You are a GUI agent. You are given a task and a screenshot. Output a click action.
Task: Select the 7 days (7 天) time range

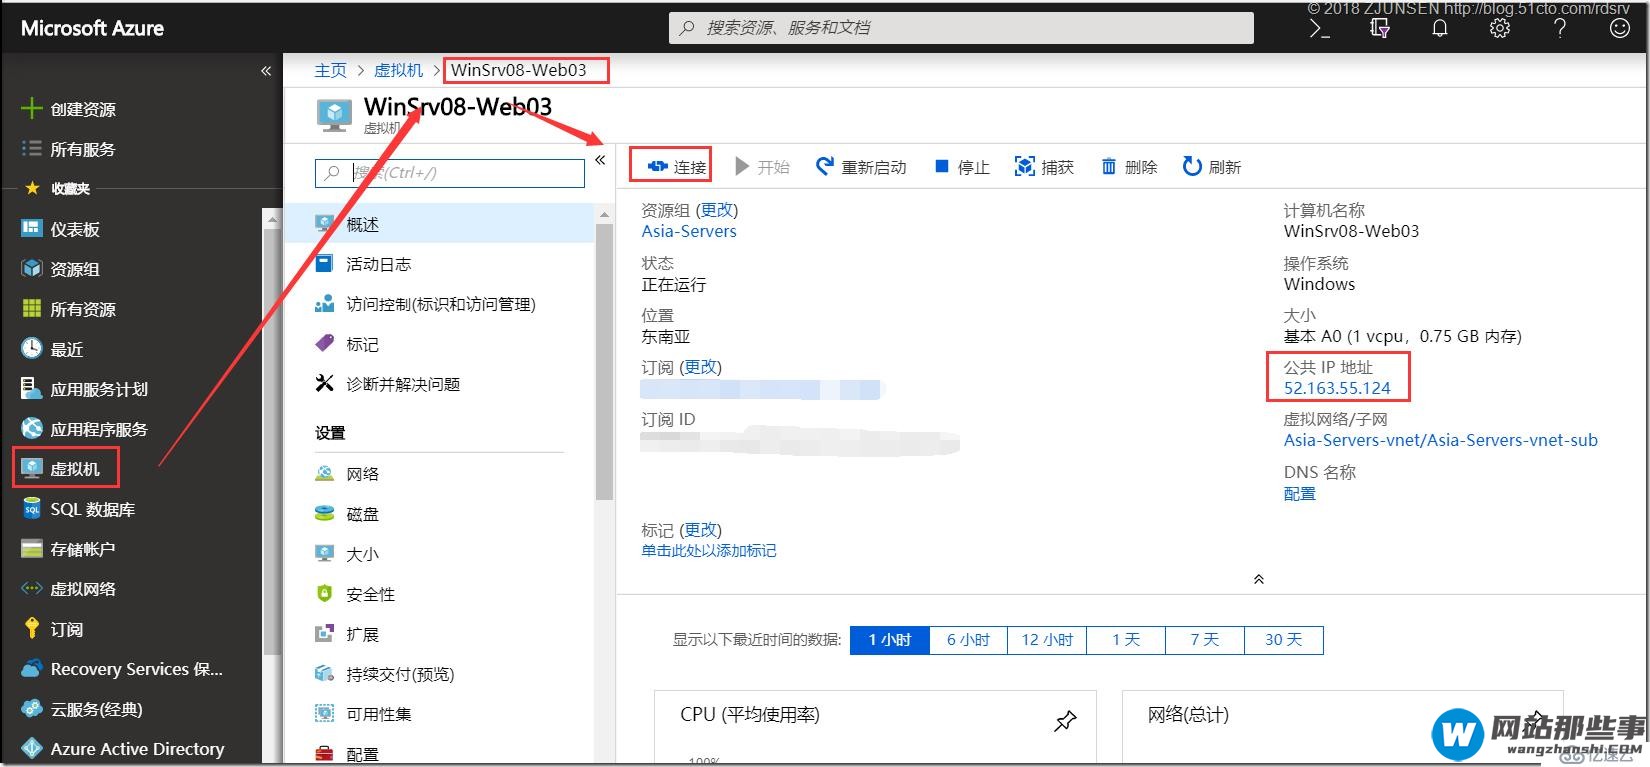1205,640
